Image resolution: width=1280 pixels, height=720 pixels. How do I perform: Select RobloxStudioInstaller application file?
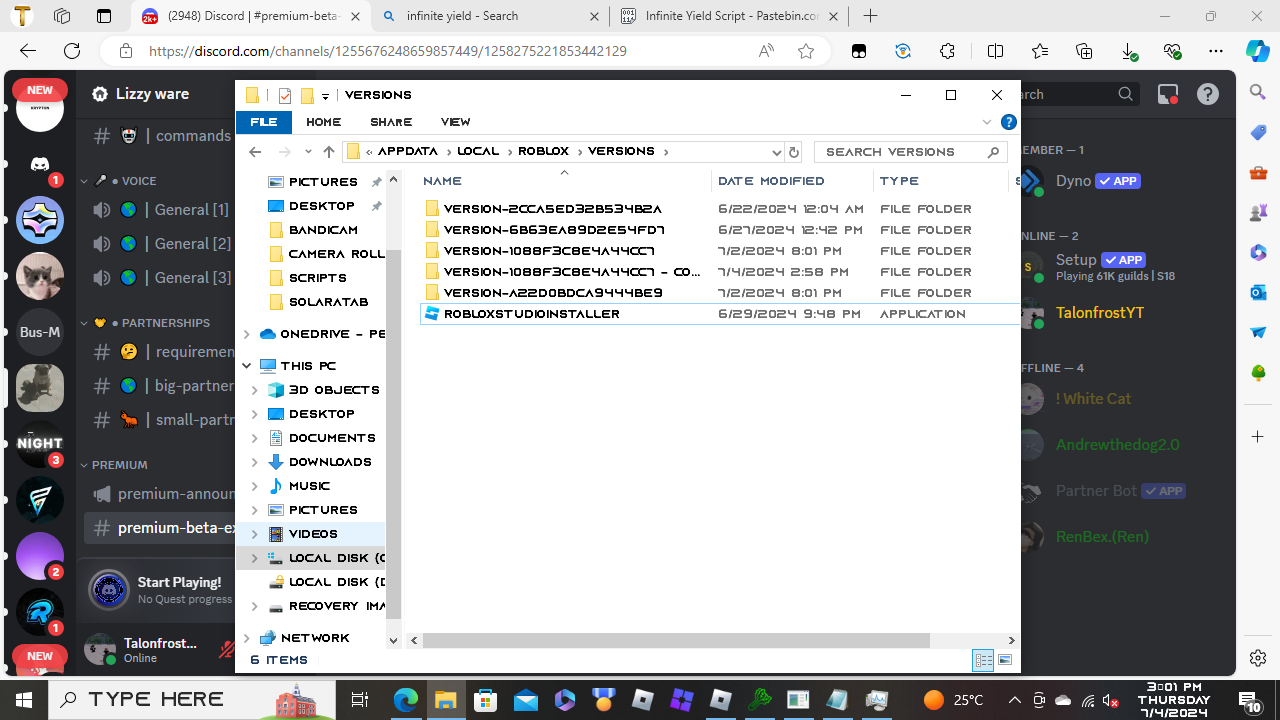click(x=531, y=314)
